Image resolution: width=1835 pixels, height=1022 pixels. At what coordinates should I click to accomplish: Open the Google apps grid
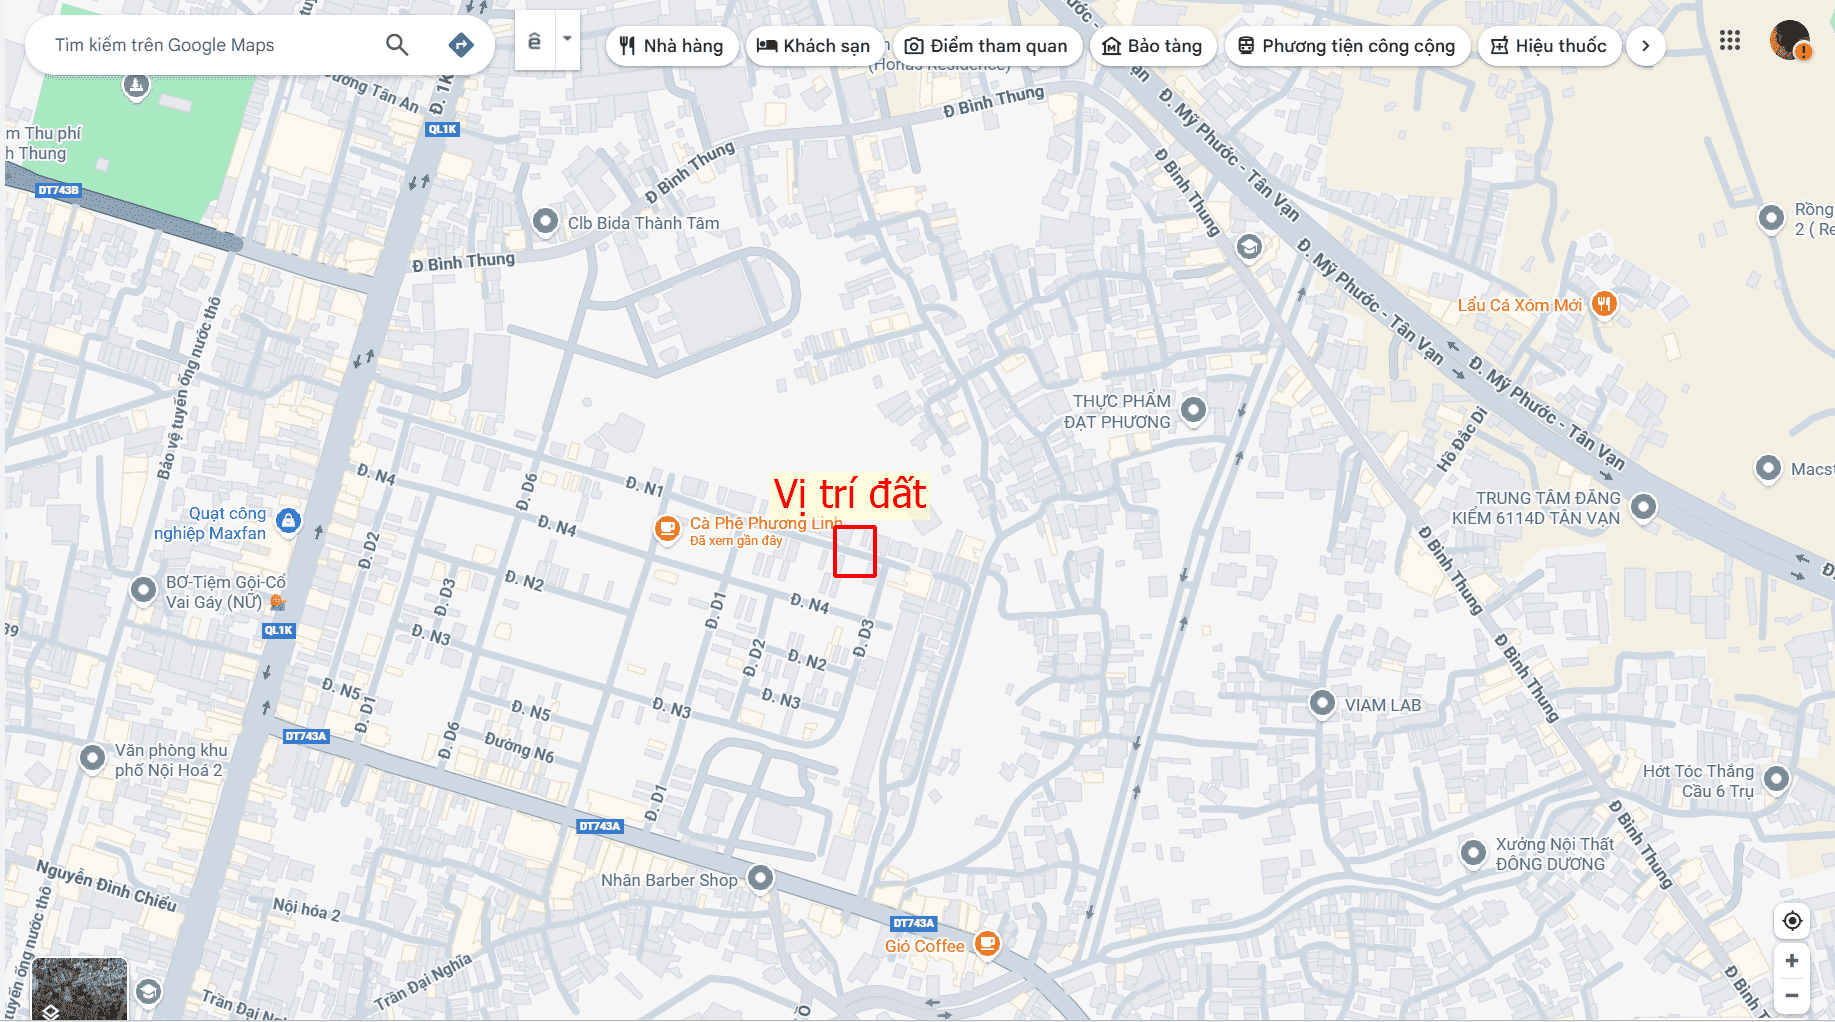click(1730, 41)
